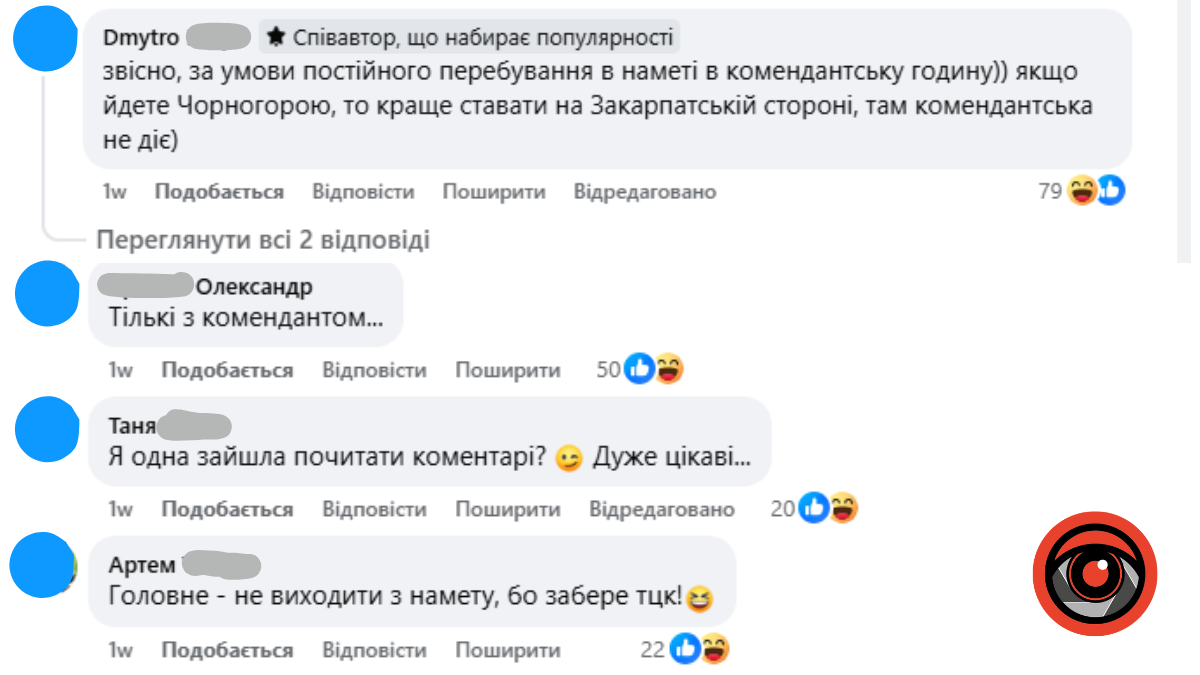The width and height of the screenshot is (1200, 675).
Task: Like Олександр's comment "Тількі з комендантом"
Action: click(227, 370)
